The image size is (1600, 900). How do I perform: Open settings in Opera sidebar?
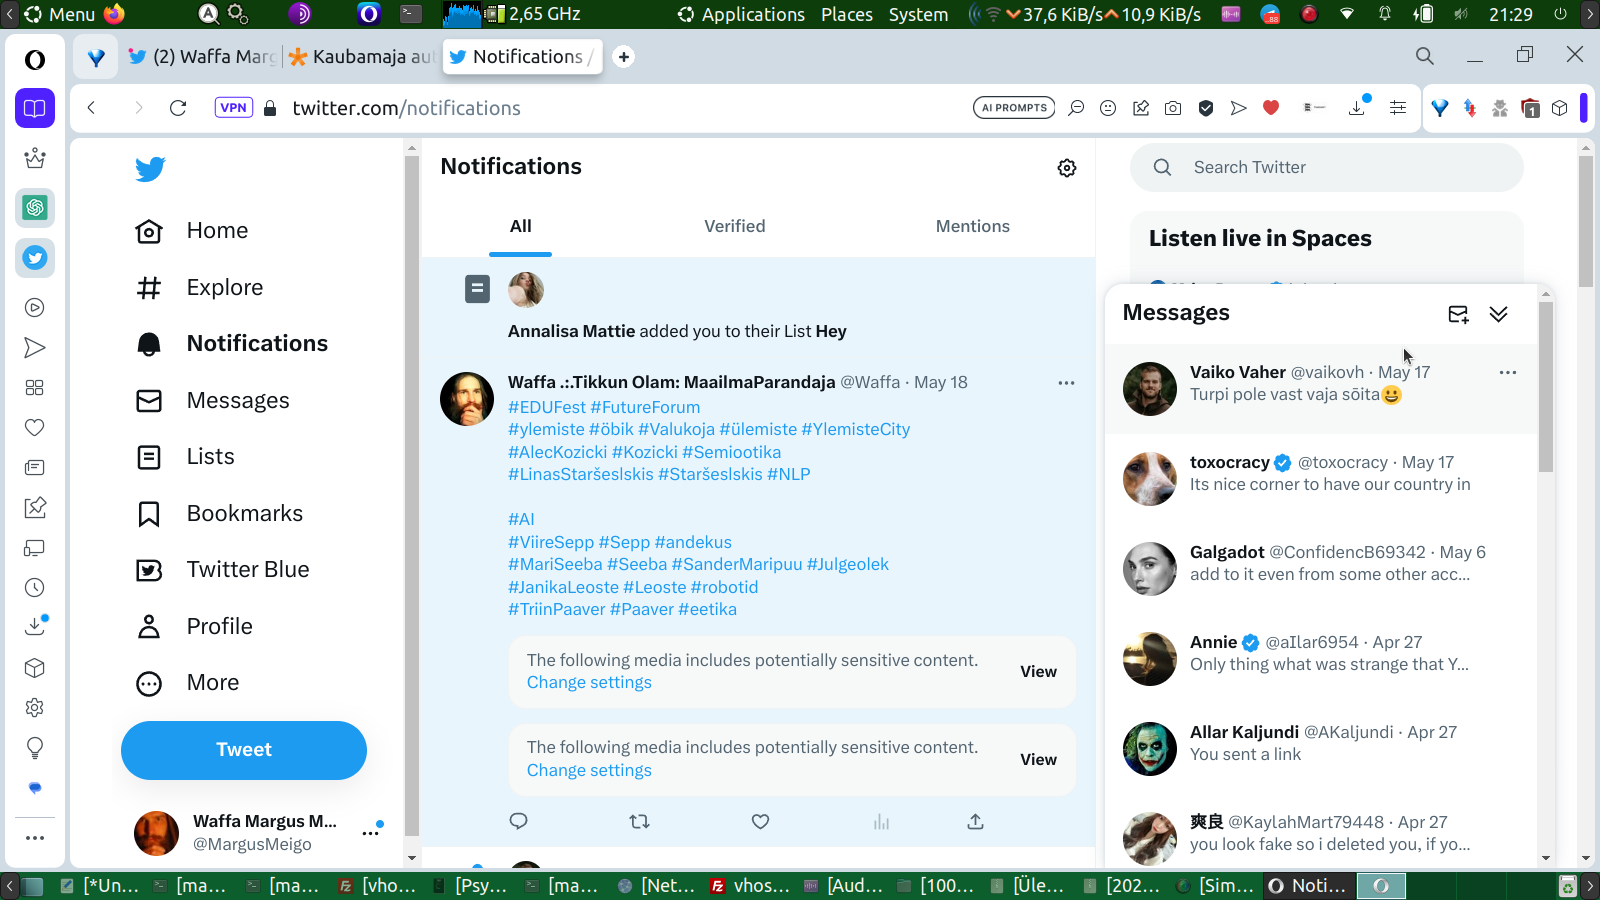coord(35,708)
